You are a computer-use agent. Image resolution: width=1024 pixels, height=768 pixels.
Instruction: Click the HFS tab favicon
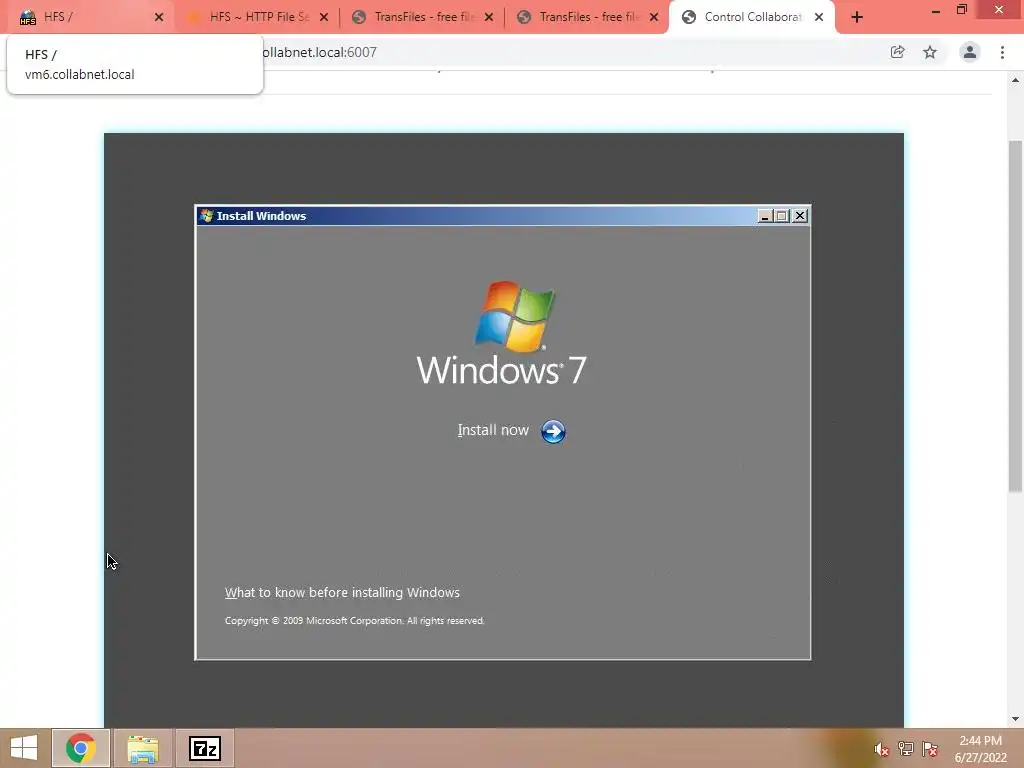pos(27,18)
